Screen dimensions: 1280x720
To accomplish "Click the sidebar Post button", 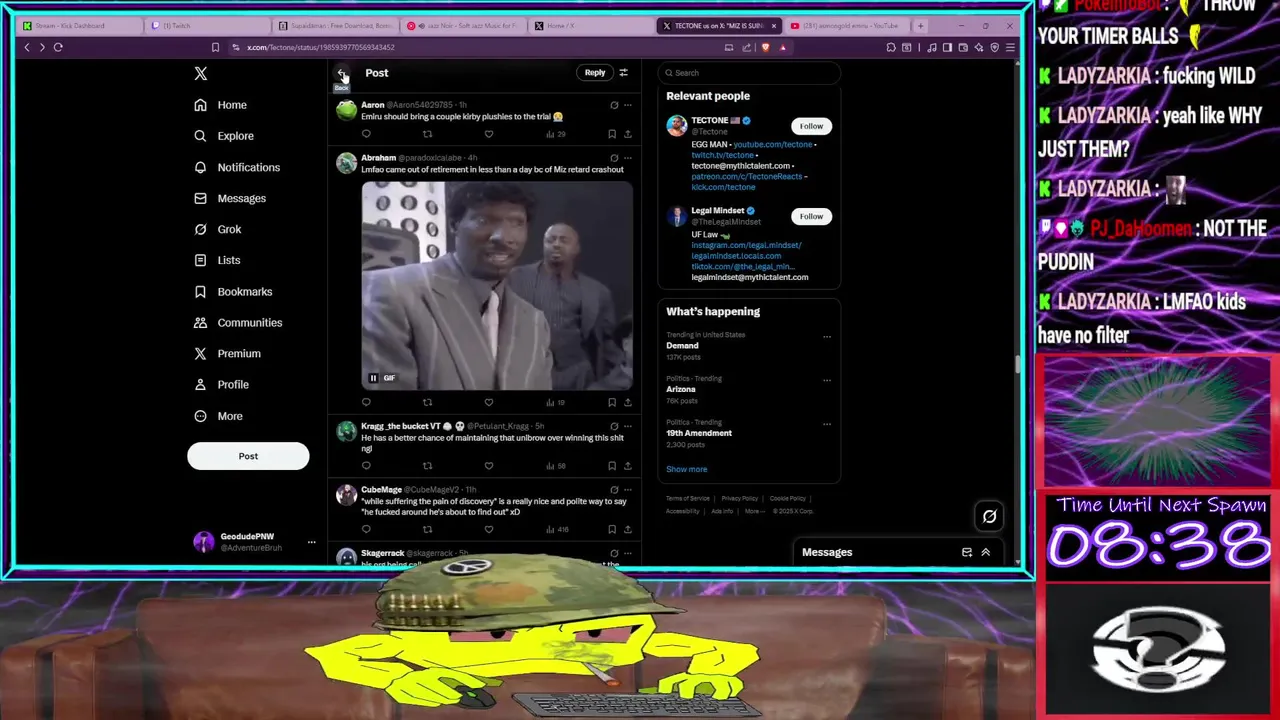I will coord(248,456).
